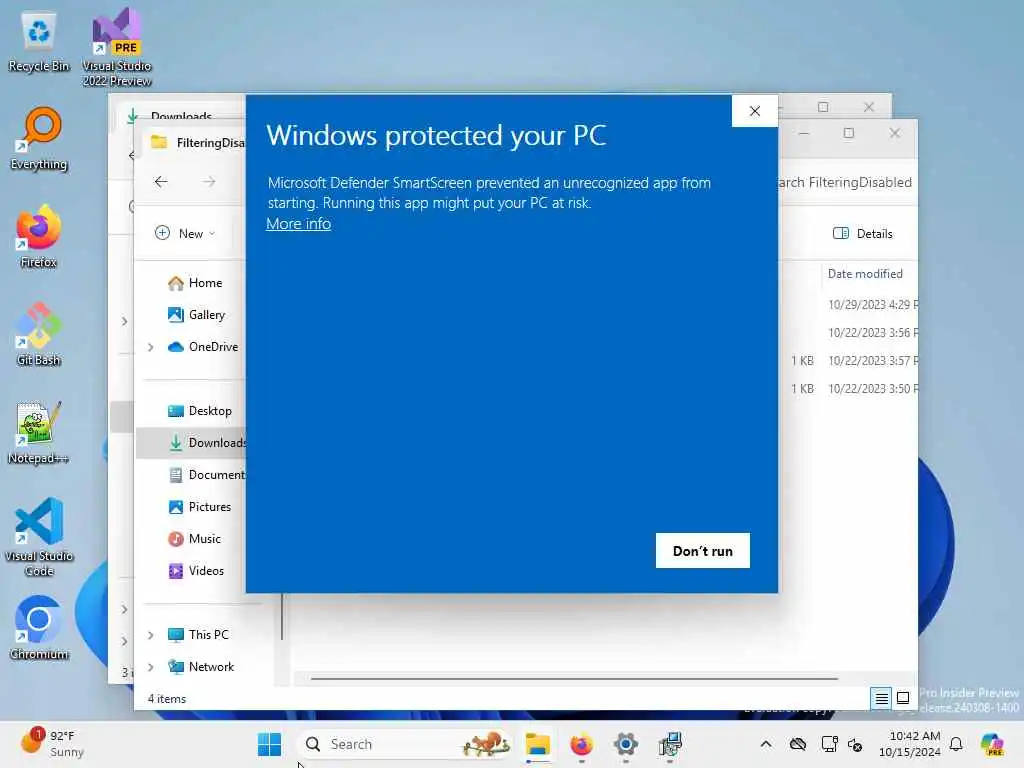The image size is (1024, 768).
Task: Click the 10/22/2023 3:57 date entry
Action: point(872,360)
